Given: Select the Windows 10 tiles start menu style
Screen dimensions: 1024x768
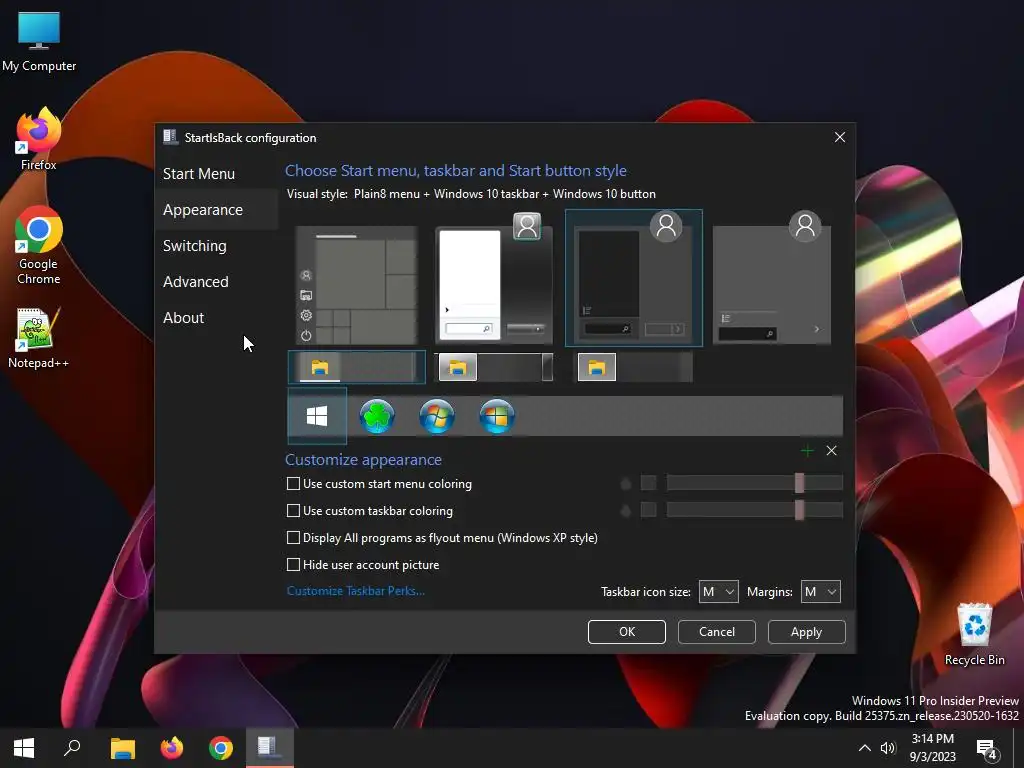Looking at the screenshot, I should (x=357, y=285).
